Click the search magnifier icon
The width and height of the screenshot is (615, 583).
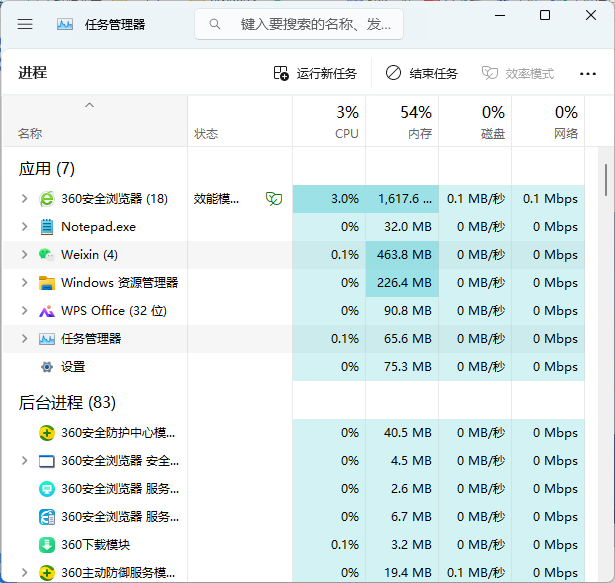point(215,24)
